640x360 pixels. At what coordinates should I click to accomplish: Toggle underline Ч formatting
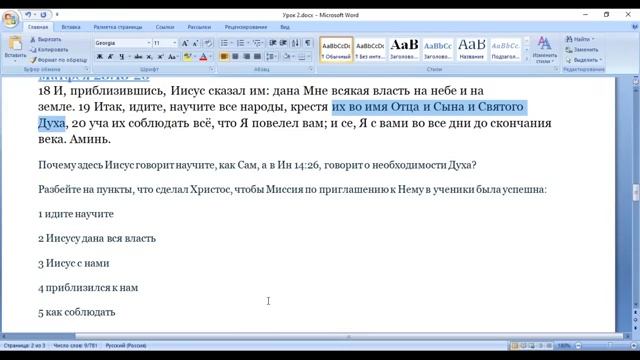(121, 57)
